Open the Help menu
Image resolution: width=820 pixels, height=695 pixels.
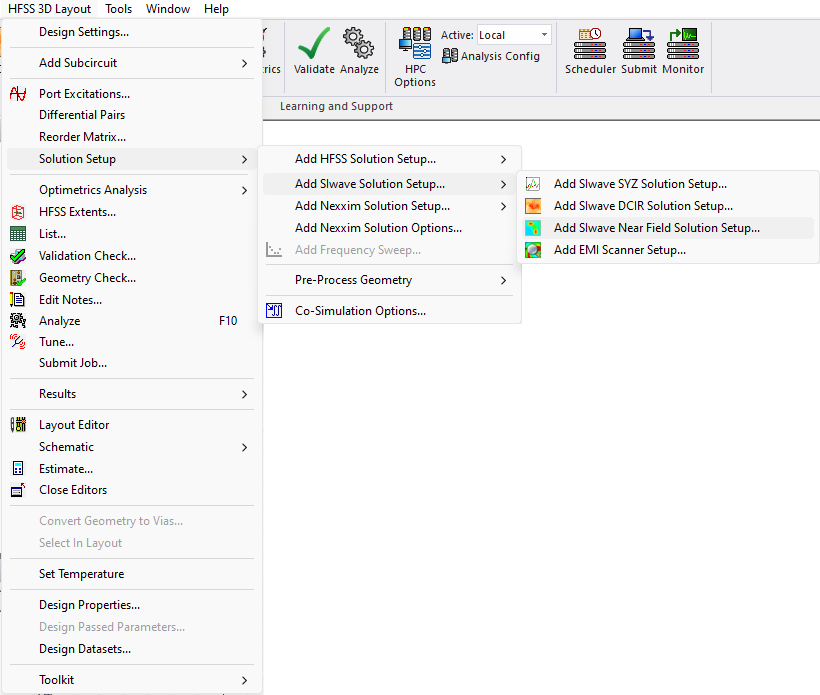click(x=216, y=8)
